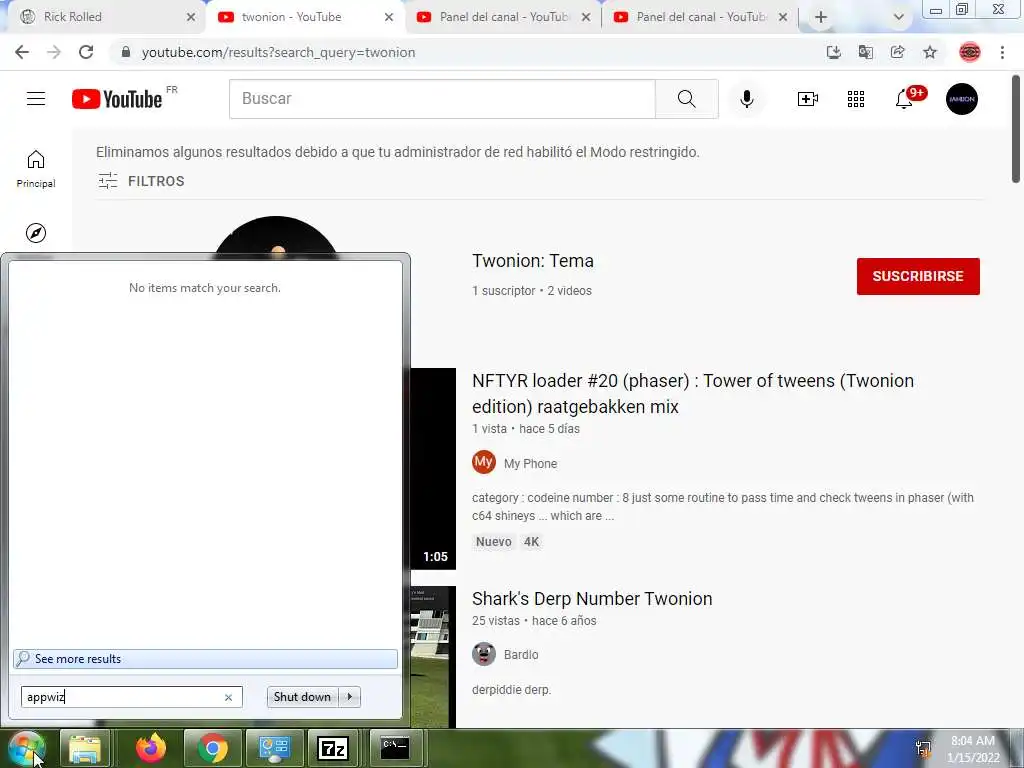Click the My Phone channel avatar
The image size is (1024, 768).
coord(484,462)
